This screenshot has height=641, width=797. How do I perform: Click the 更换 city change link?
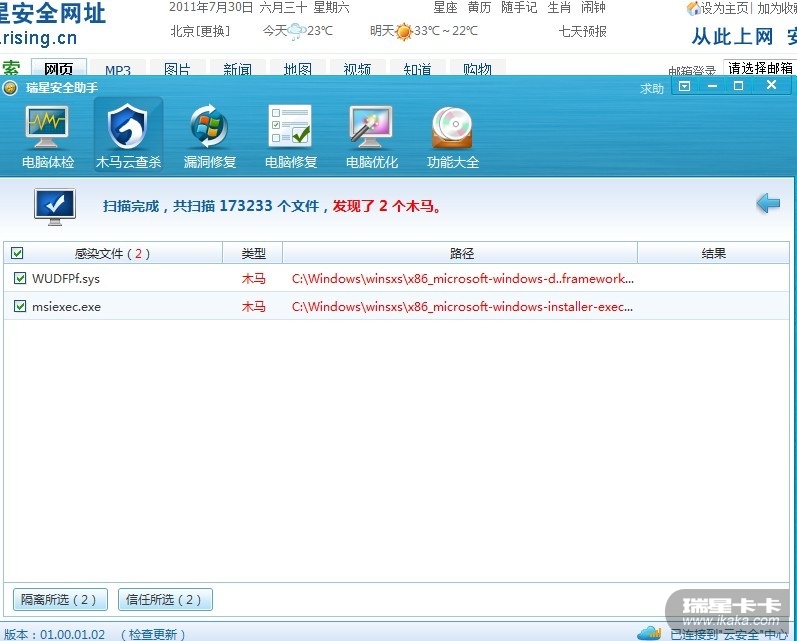[x=213, y=31]
